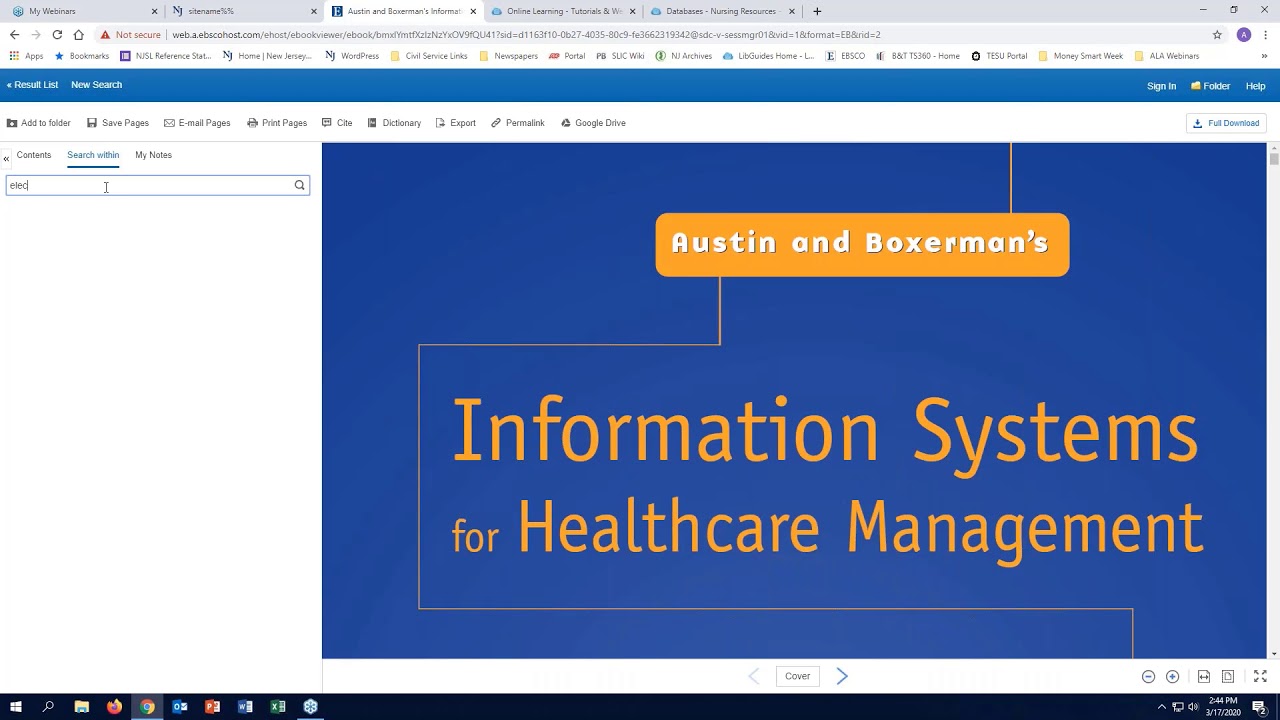The image size is (1280, 720).
Task: Return to the Result List
Action: click(32, 85)
